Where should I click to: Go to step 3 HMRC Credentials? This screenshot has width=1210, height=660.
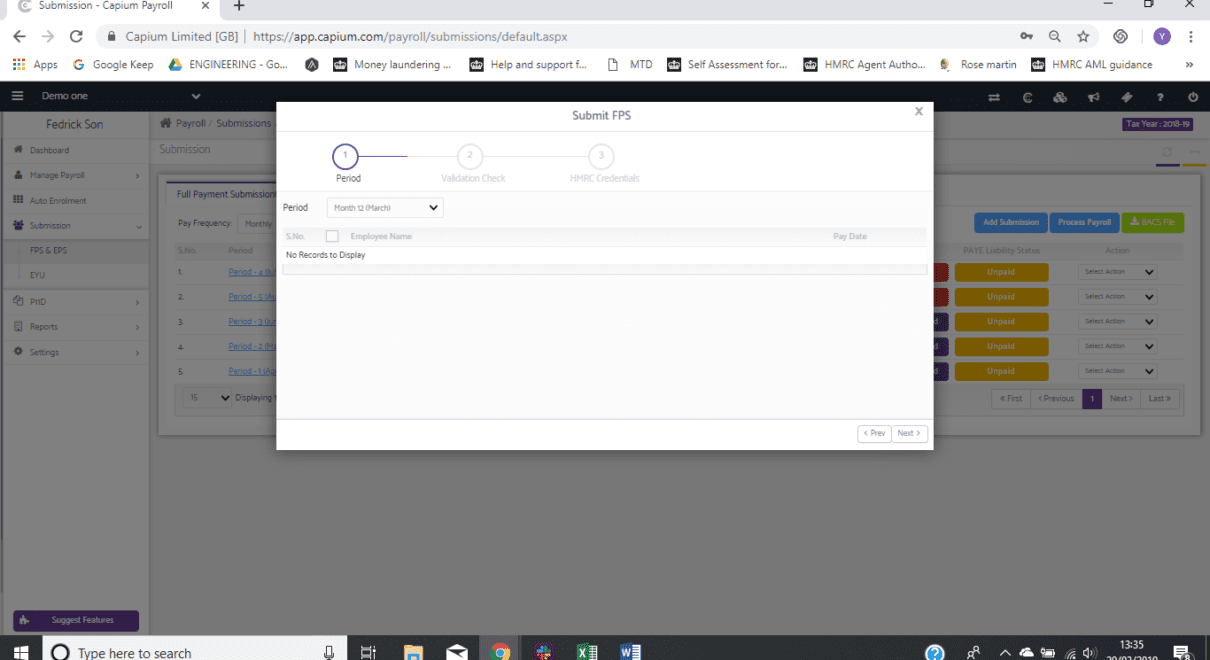pos(600,157)
